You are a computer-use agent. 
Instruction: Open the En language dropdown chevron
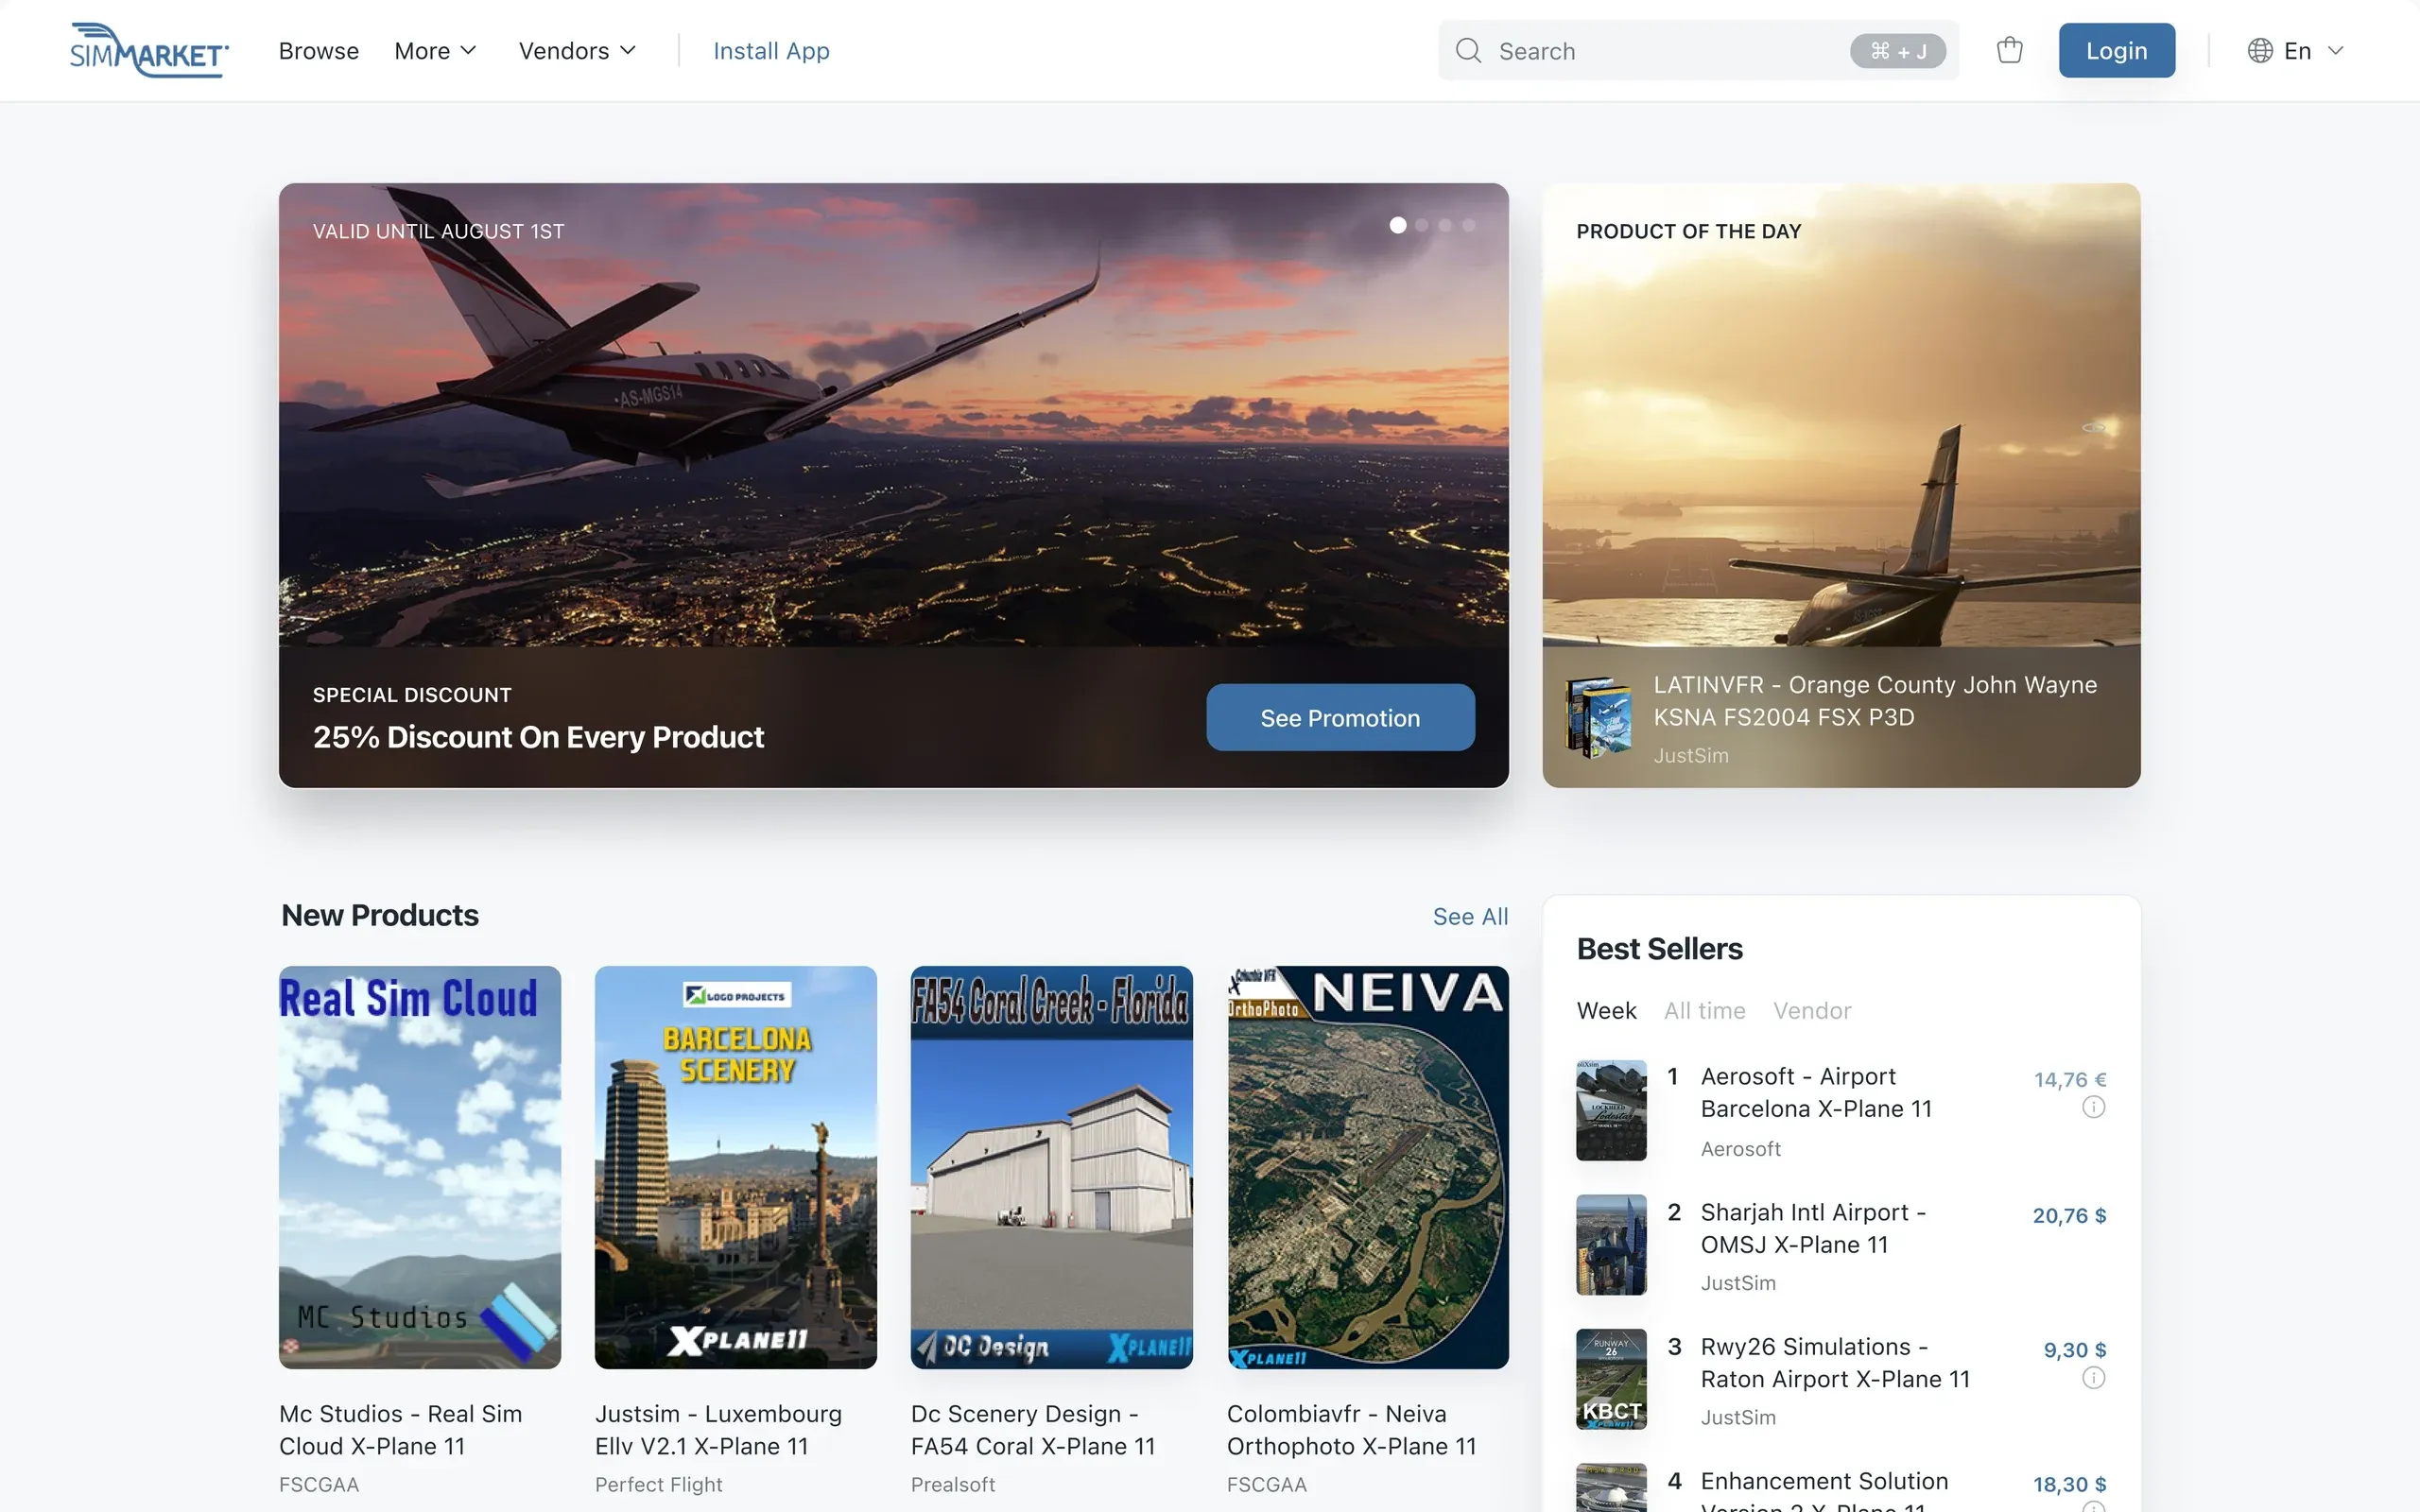(x=2336, y=50)
